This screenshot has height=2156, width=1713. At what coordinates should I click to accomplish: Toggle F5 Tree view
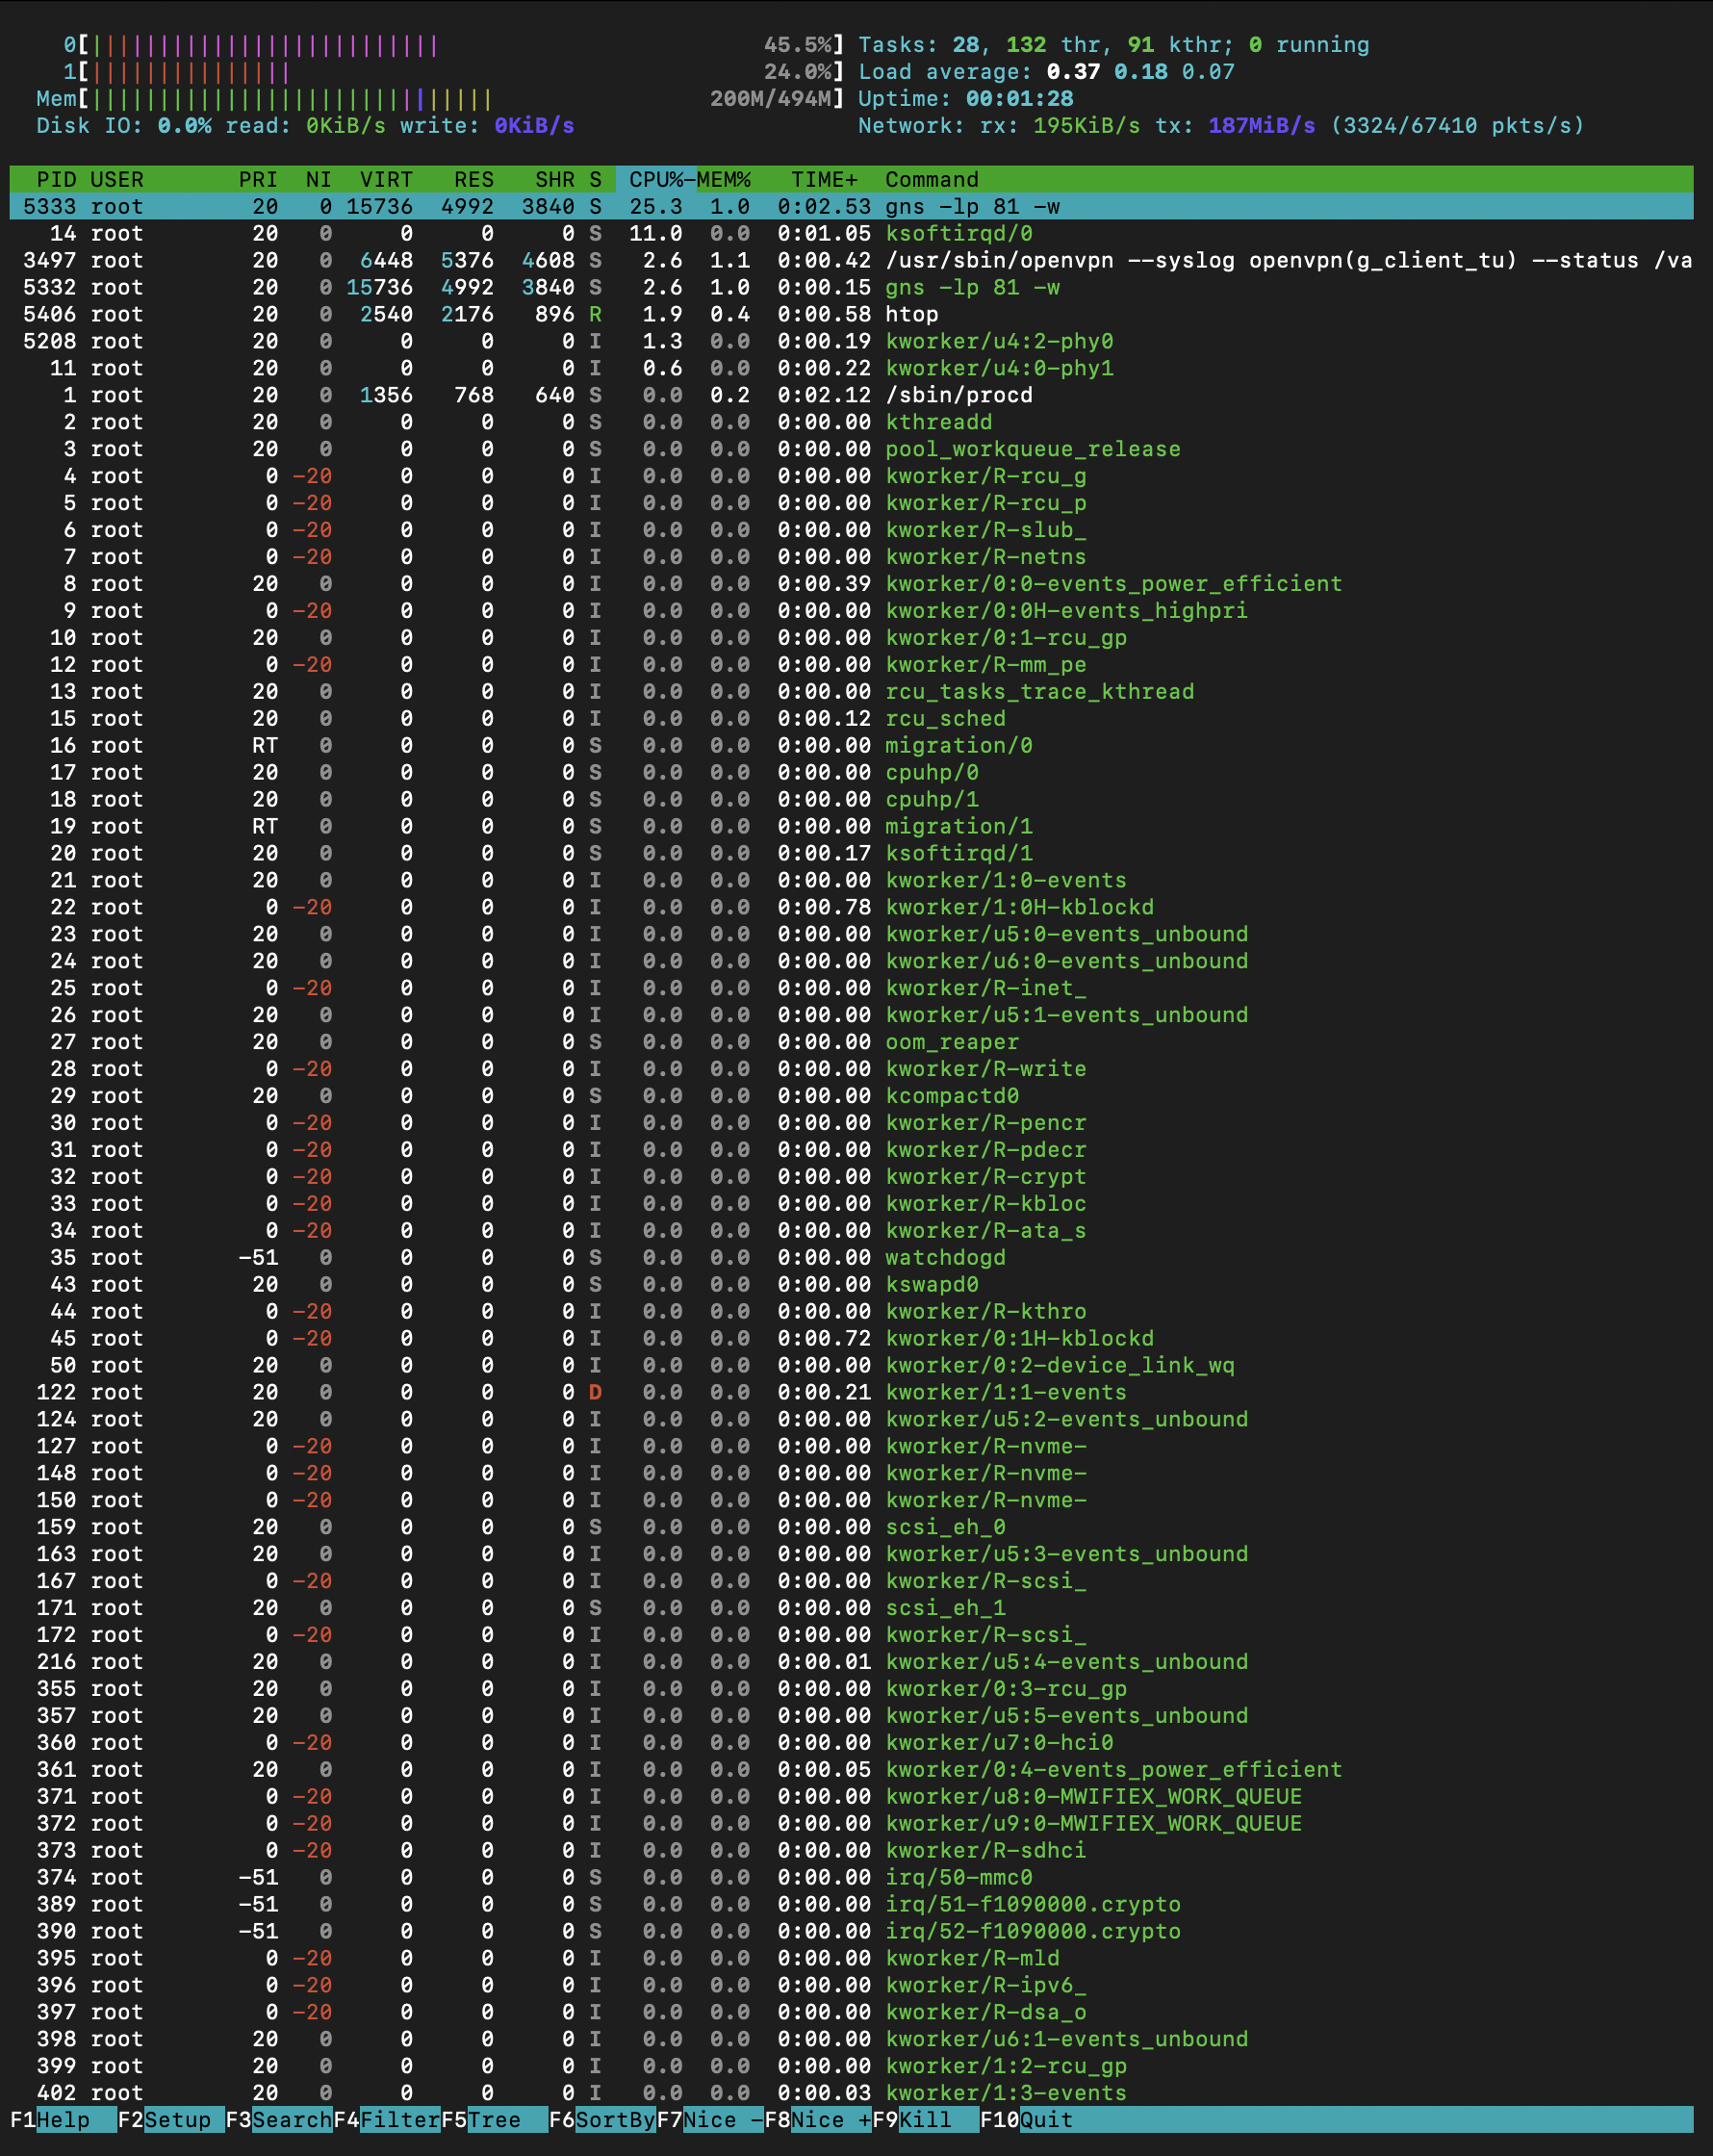tap(494, 2119)
